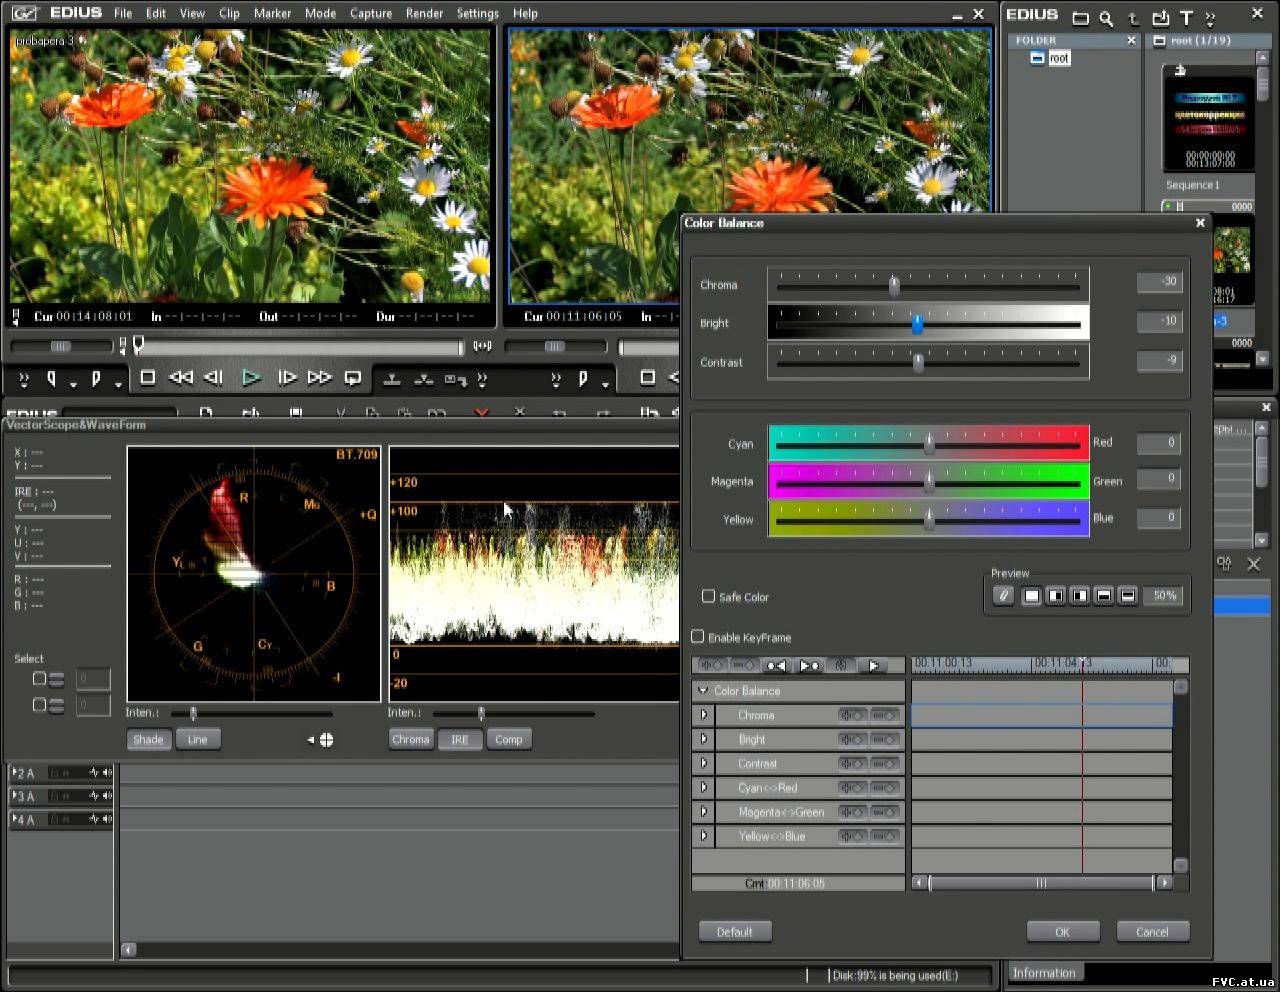
Task: Click the red delete X in timeline toolbar
Action: 482,412
